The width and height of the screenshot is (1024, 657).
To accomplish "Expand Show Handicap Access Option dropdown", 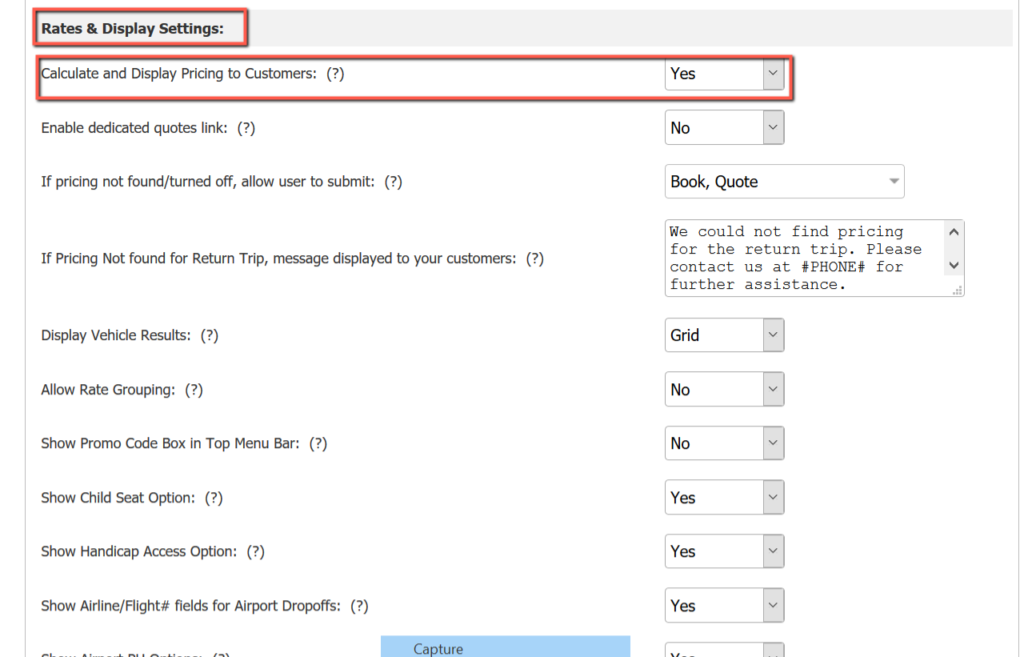I will pyautogui.click(x=724, y=552).
